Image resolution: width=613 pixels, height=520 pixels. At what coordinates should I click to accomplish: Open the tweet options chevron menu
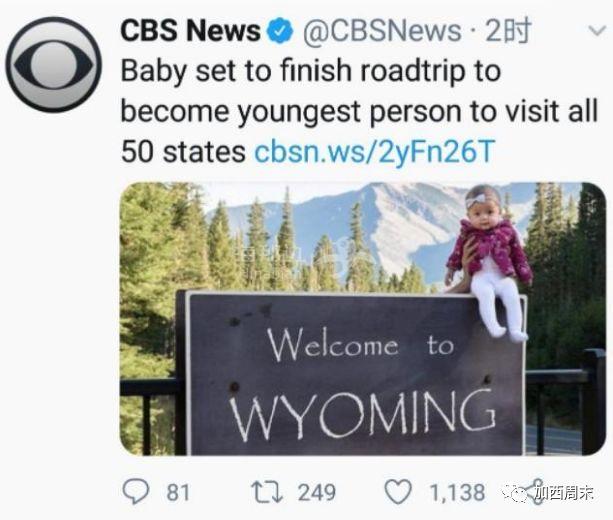[597, 31]
